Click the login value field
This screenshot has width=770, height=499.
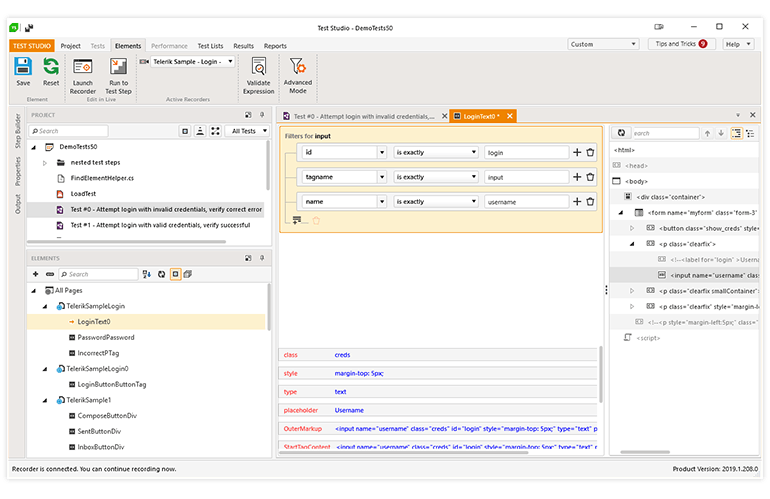526,152
